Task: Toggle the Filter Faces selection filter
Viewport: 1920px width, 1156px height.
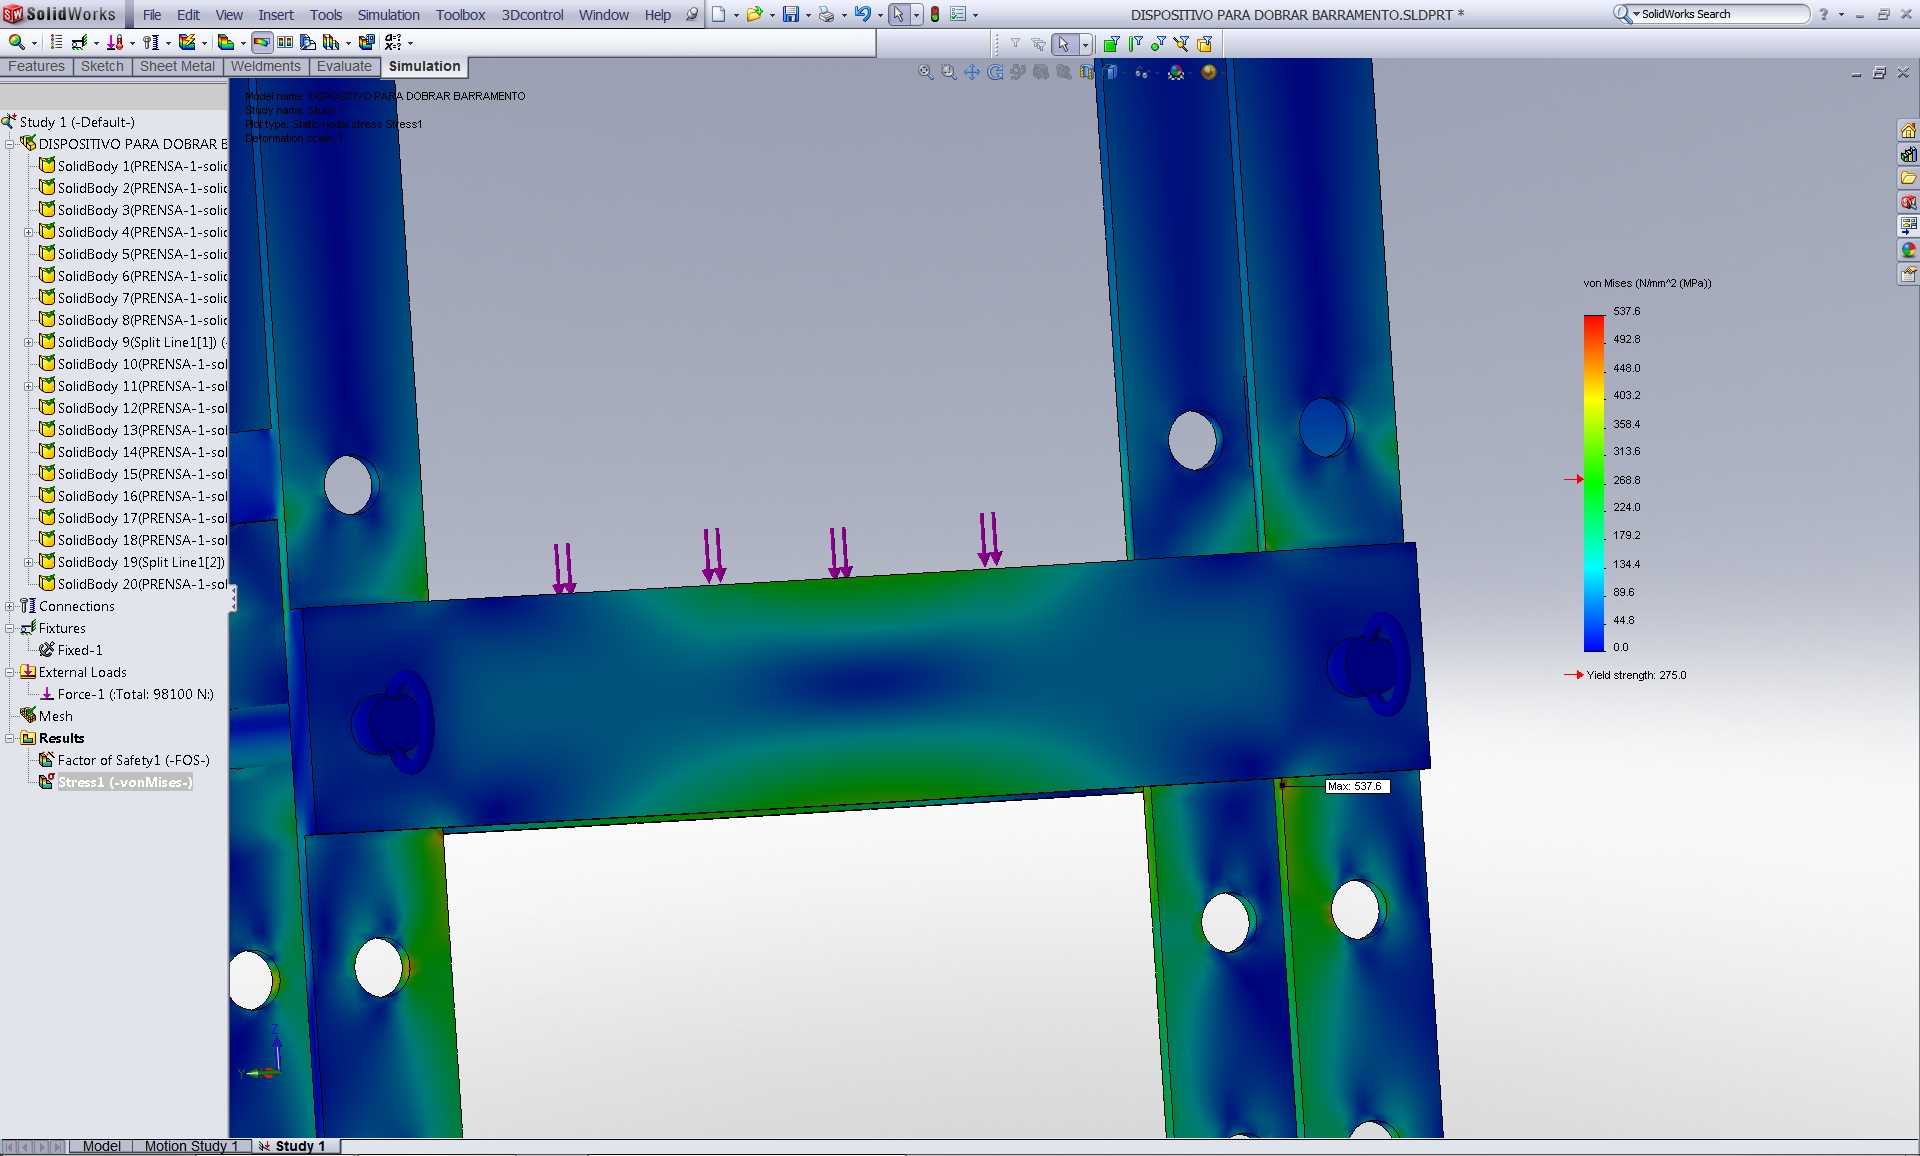Action: 1110,44
